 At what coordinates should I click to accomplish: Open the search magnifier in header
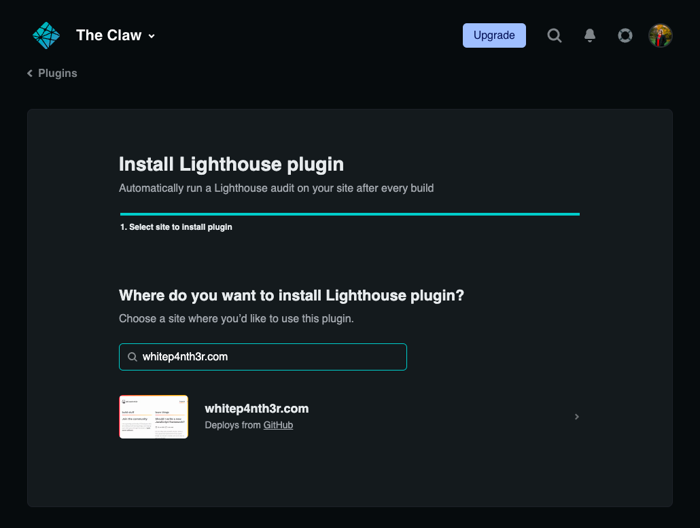554,35
